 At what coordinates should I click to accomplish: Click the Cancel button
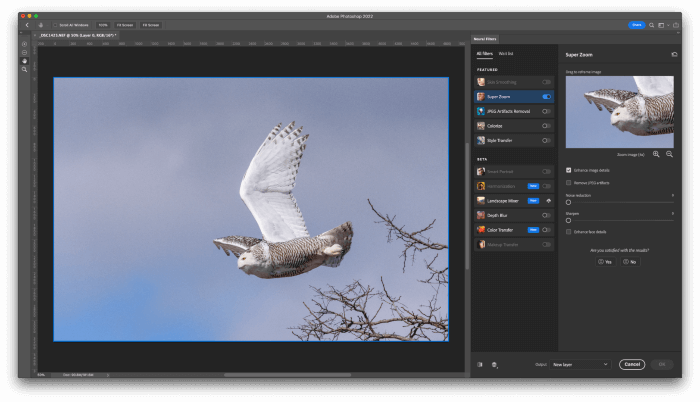pos(631,365)
